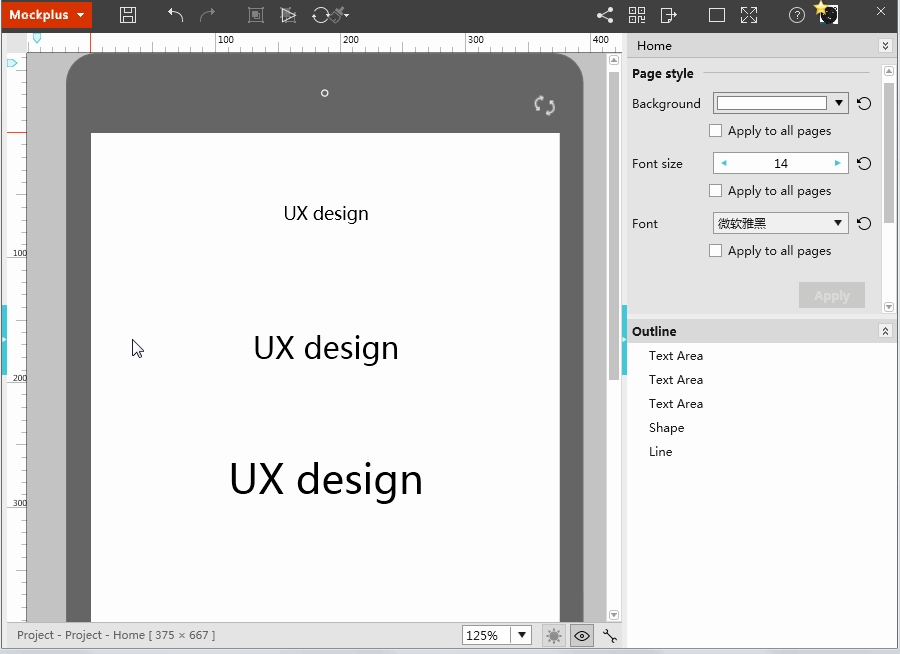Select the medium UX design text
The image size is (900, 654).
[326, 349]
